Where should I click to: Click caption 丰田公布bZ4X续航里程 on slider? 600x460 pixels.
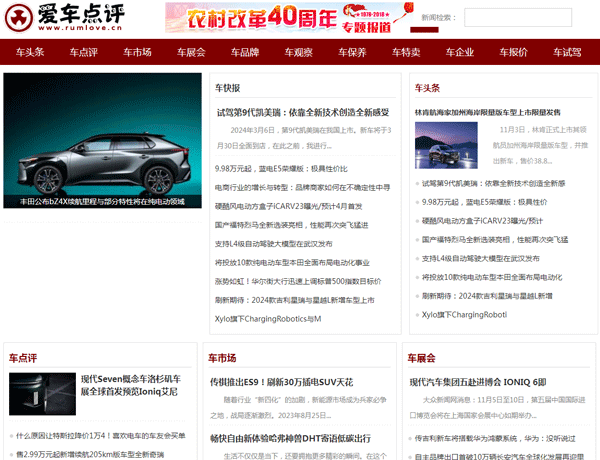click(103, 202)
